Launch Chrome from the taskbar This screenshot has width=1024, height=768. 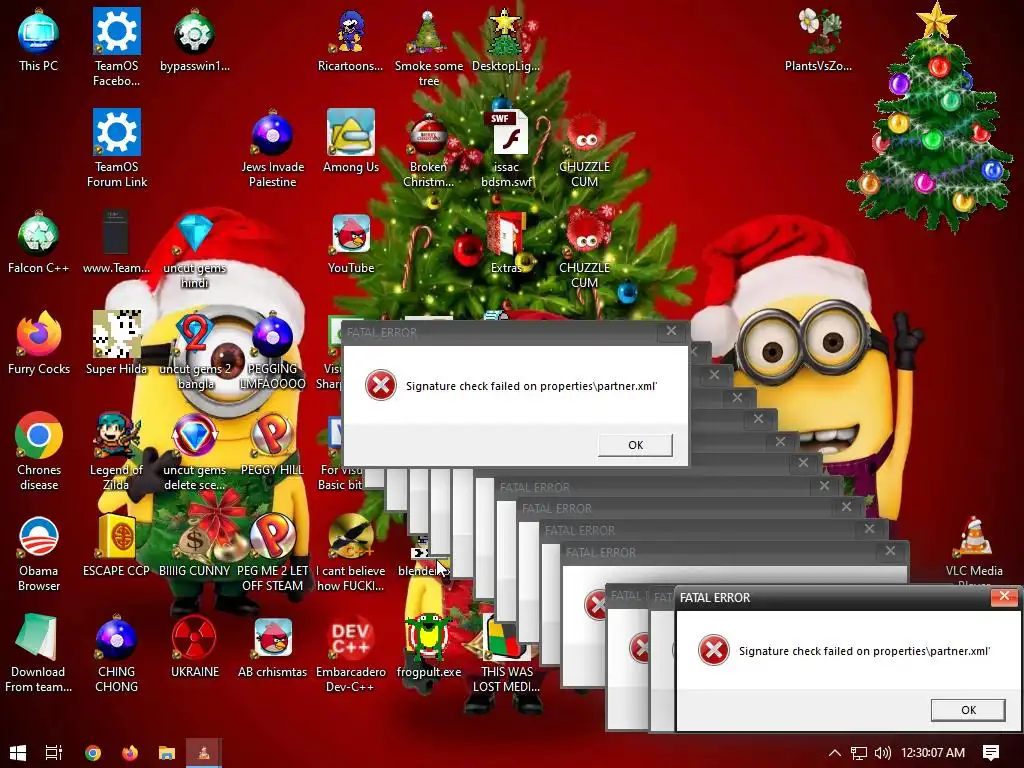tap(93, 752)
